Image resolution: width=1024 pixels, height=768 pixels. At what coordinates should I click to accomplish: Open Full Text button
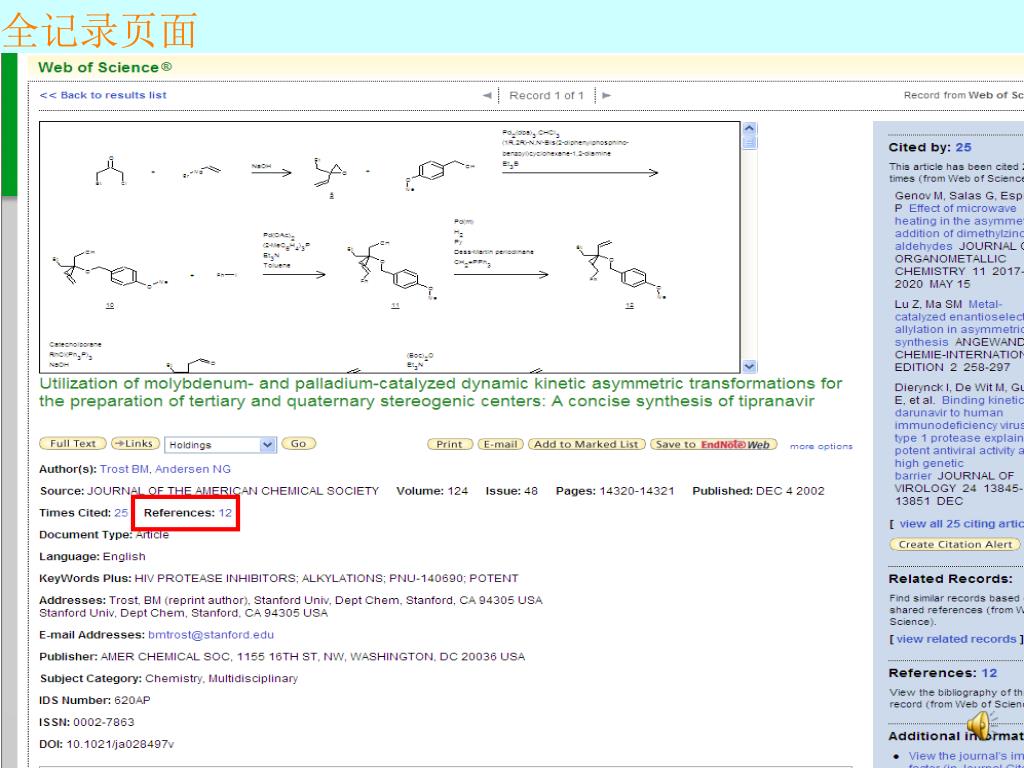pyautogui.click(x=72, y=444)
